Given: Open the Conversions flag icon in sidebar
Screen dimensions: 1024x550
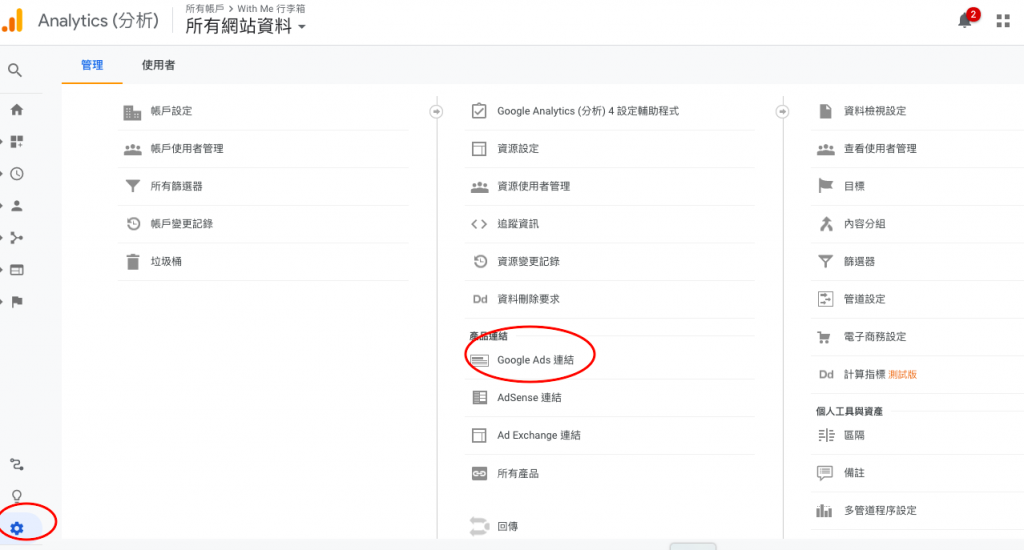Looking at the screenshot, I should (17, 302).
